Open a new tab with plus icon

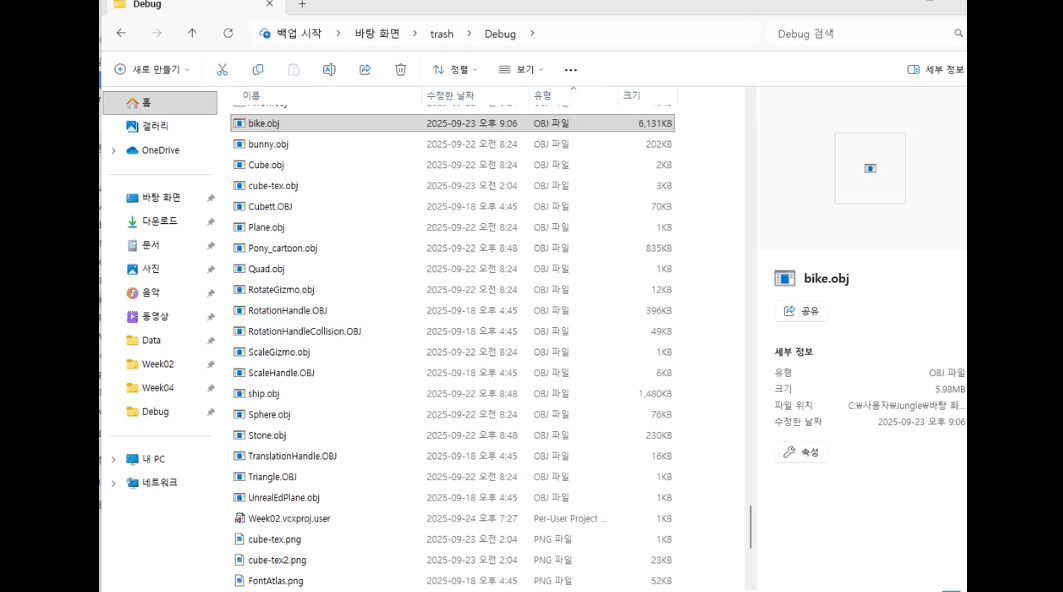pos(302,5)
